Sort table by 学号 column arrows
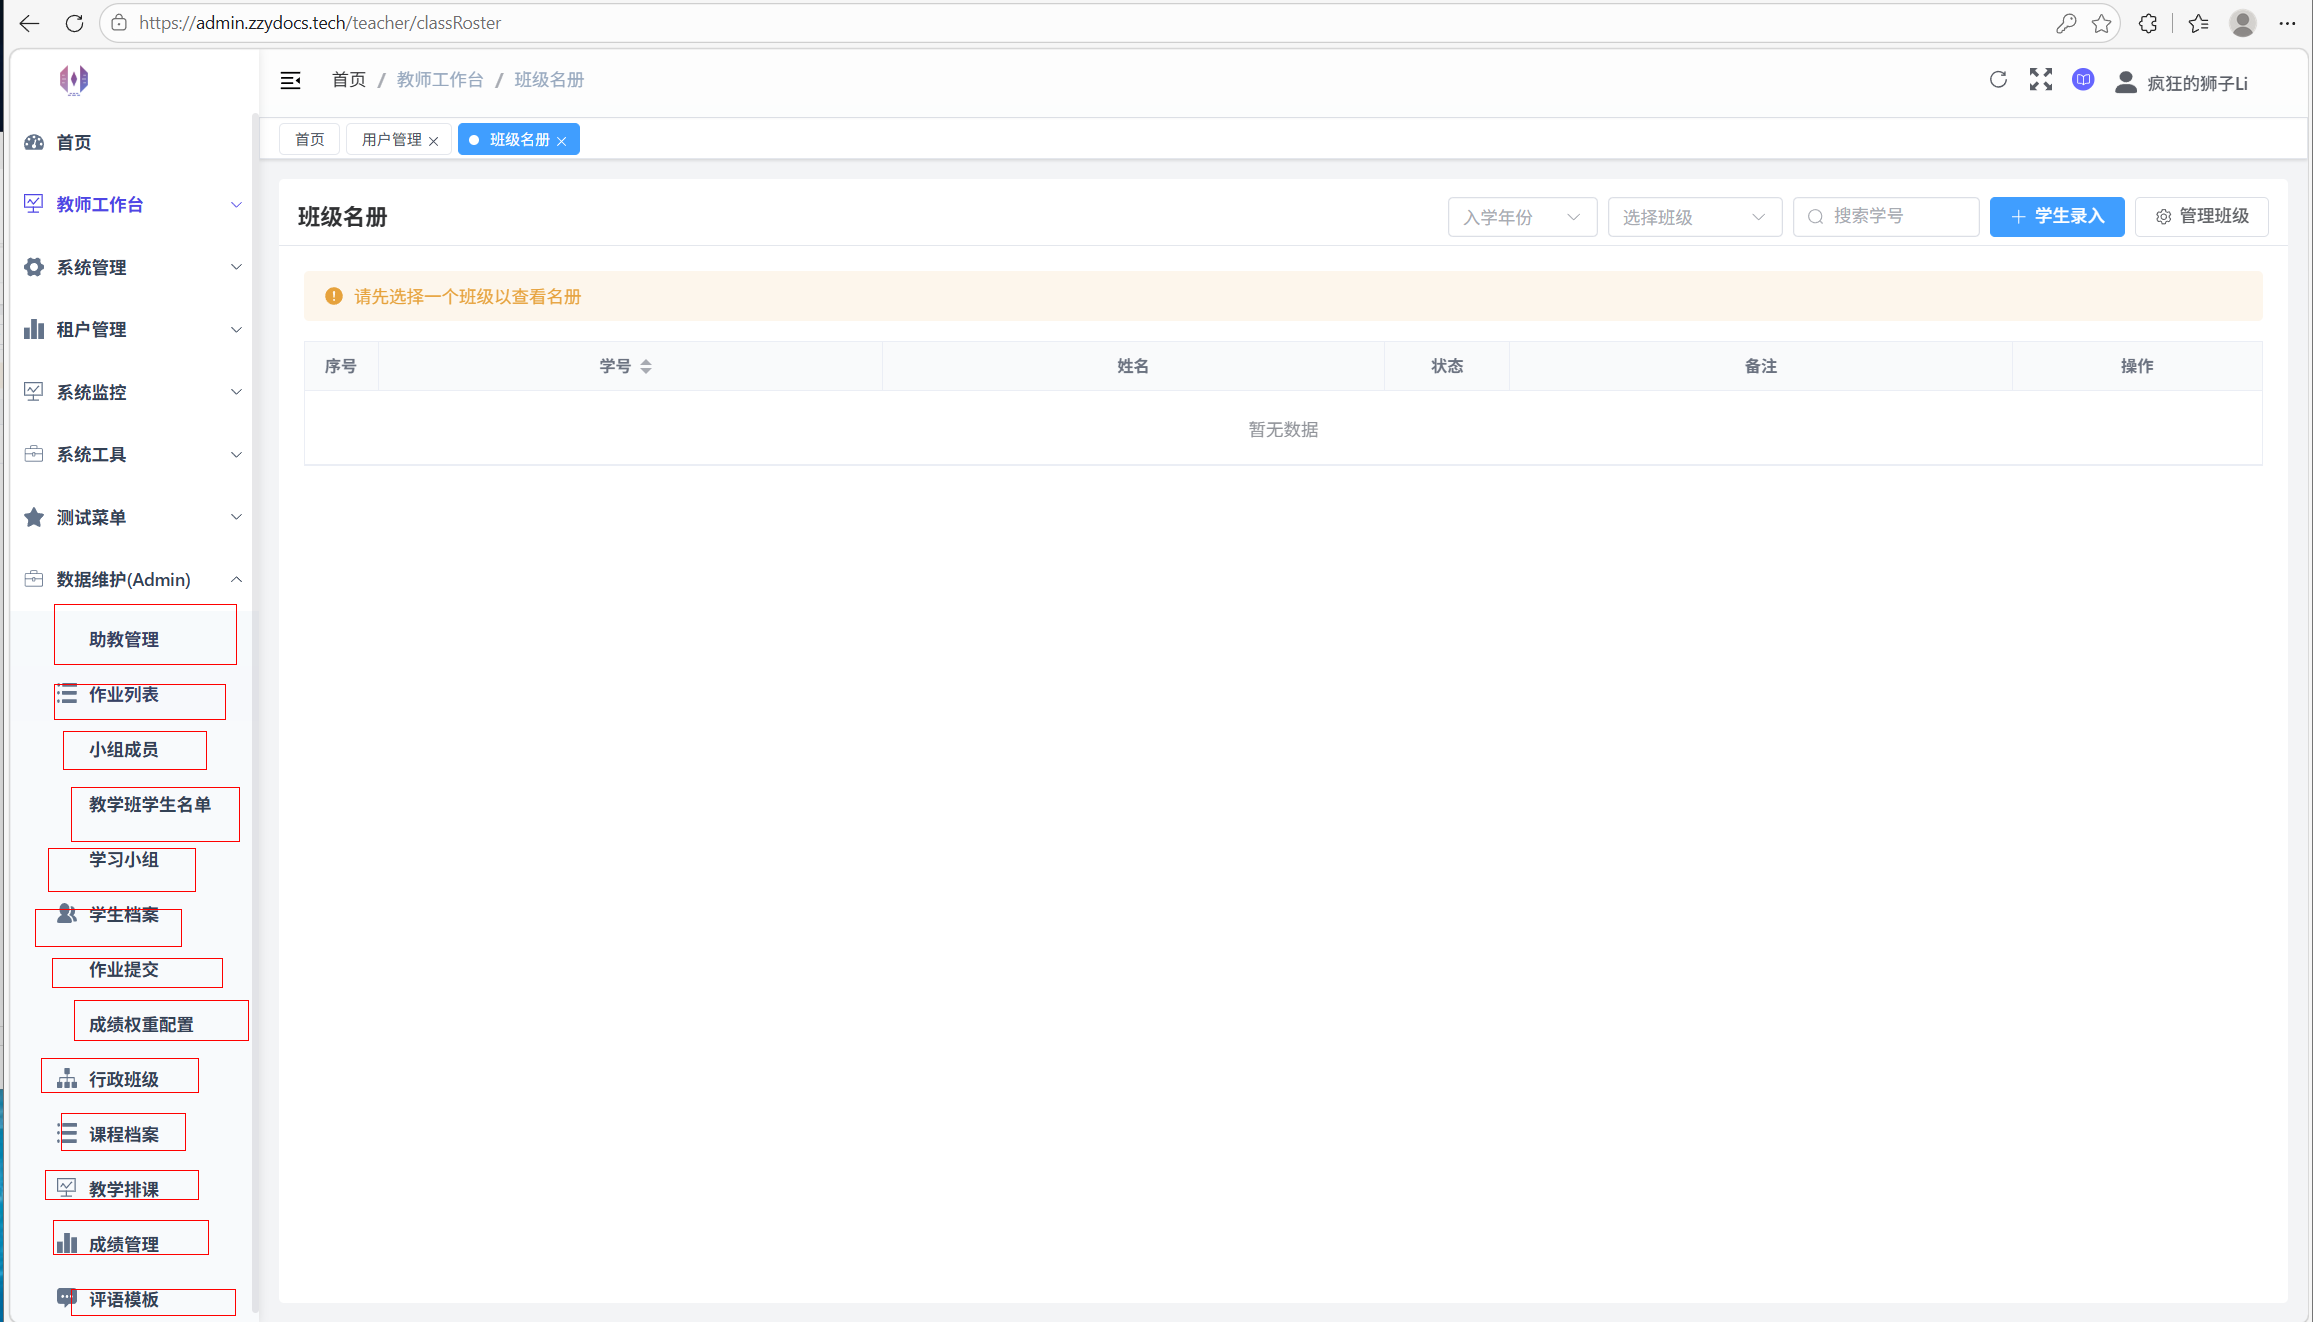Image resolution: width=2313 pixels, height=1322 pixels. pyautogui.click(x=646, y=367)
